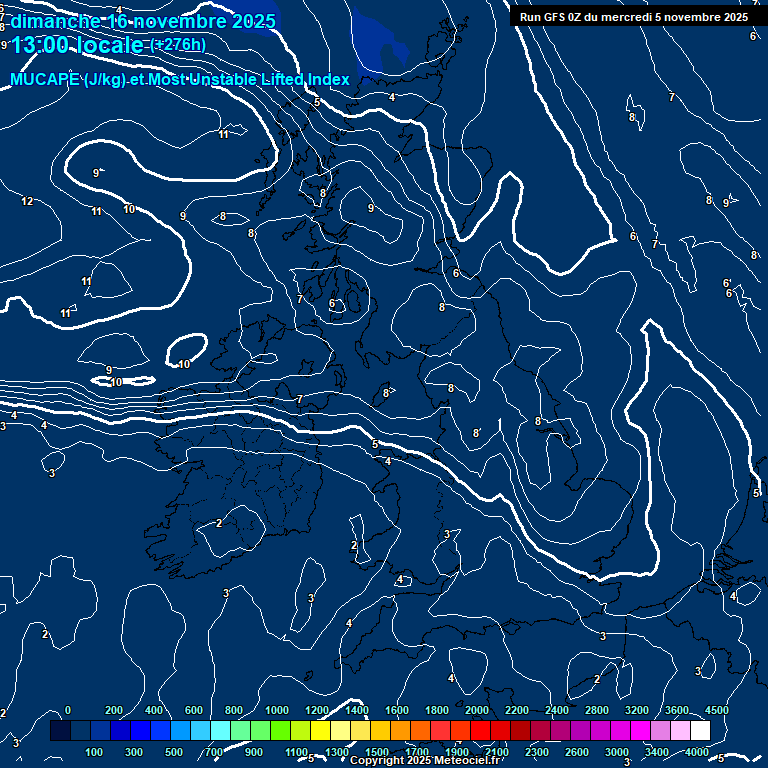Click the legend label '1500'
Image resolution: width=768 pixels, height=768 pixels.
pyautogui.click(x=377, y=752)
